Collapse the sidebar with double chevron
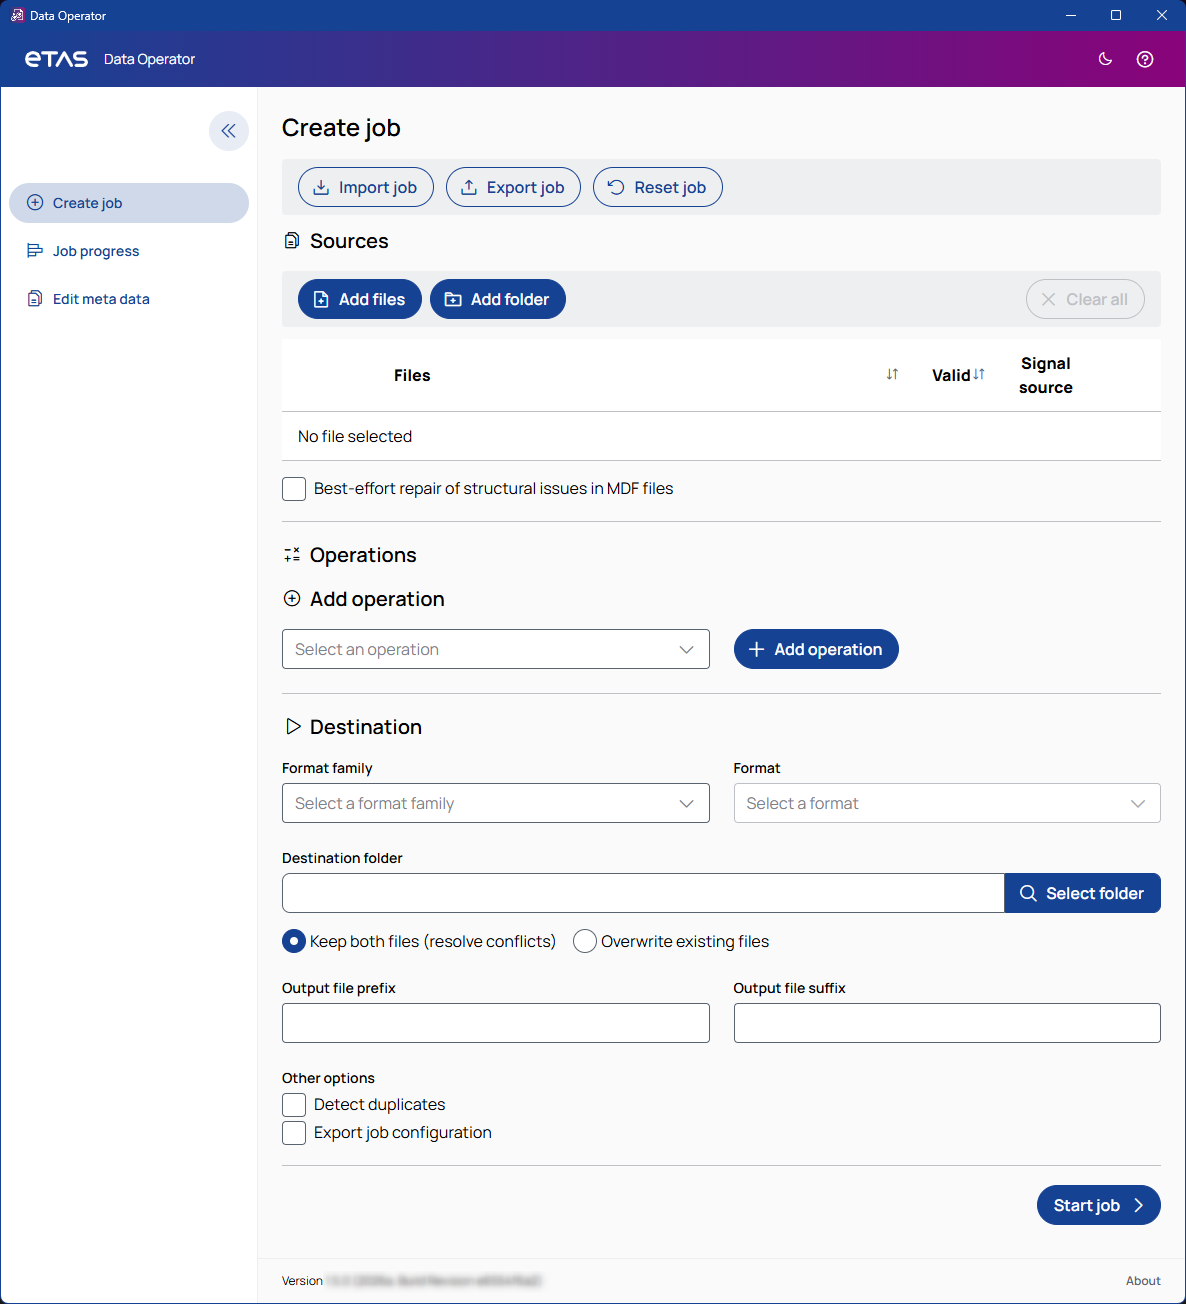 click(229, 131)
